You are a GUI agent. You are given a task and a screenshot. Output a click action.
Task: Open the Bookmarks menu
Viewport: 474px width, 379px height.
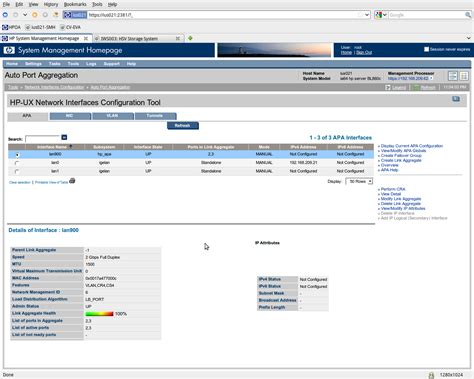[x=75, y=4]
